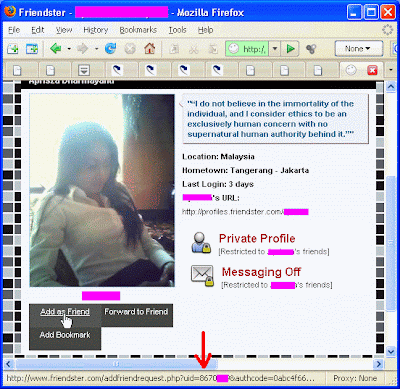Click the horizontal scrollbar left arrow
The image size is (400, 389).
point(9,364)
